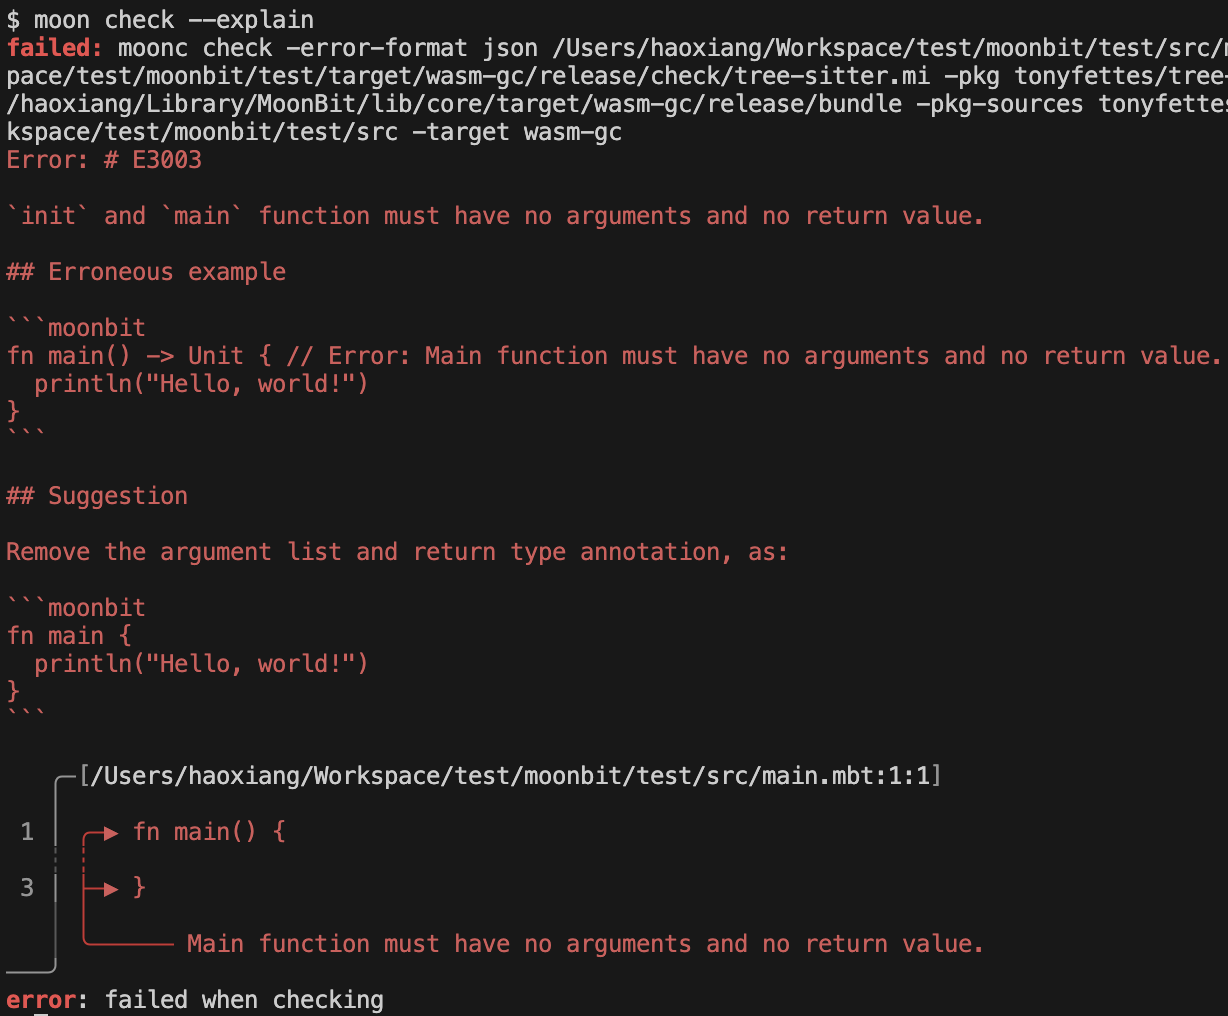This screenshot has height=1016, width=1228.
Task: Click println line in the suggestion code
Action: (x=201, y=664)
